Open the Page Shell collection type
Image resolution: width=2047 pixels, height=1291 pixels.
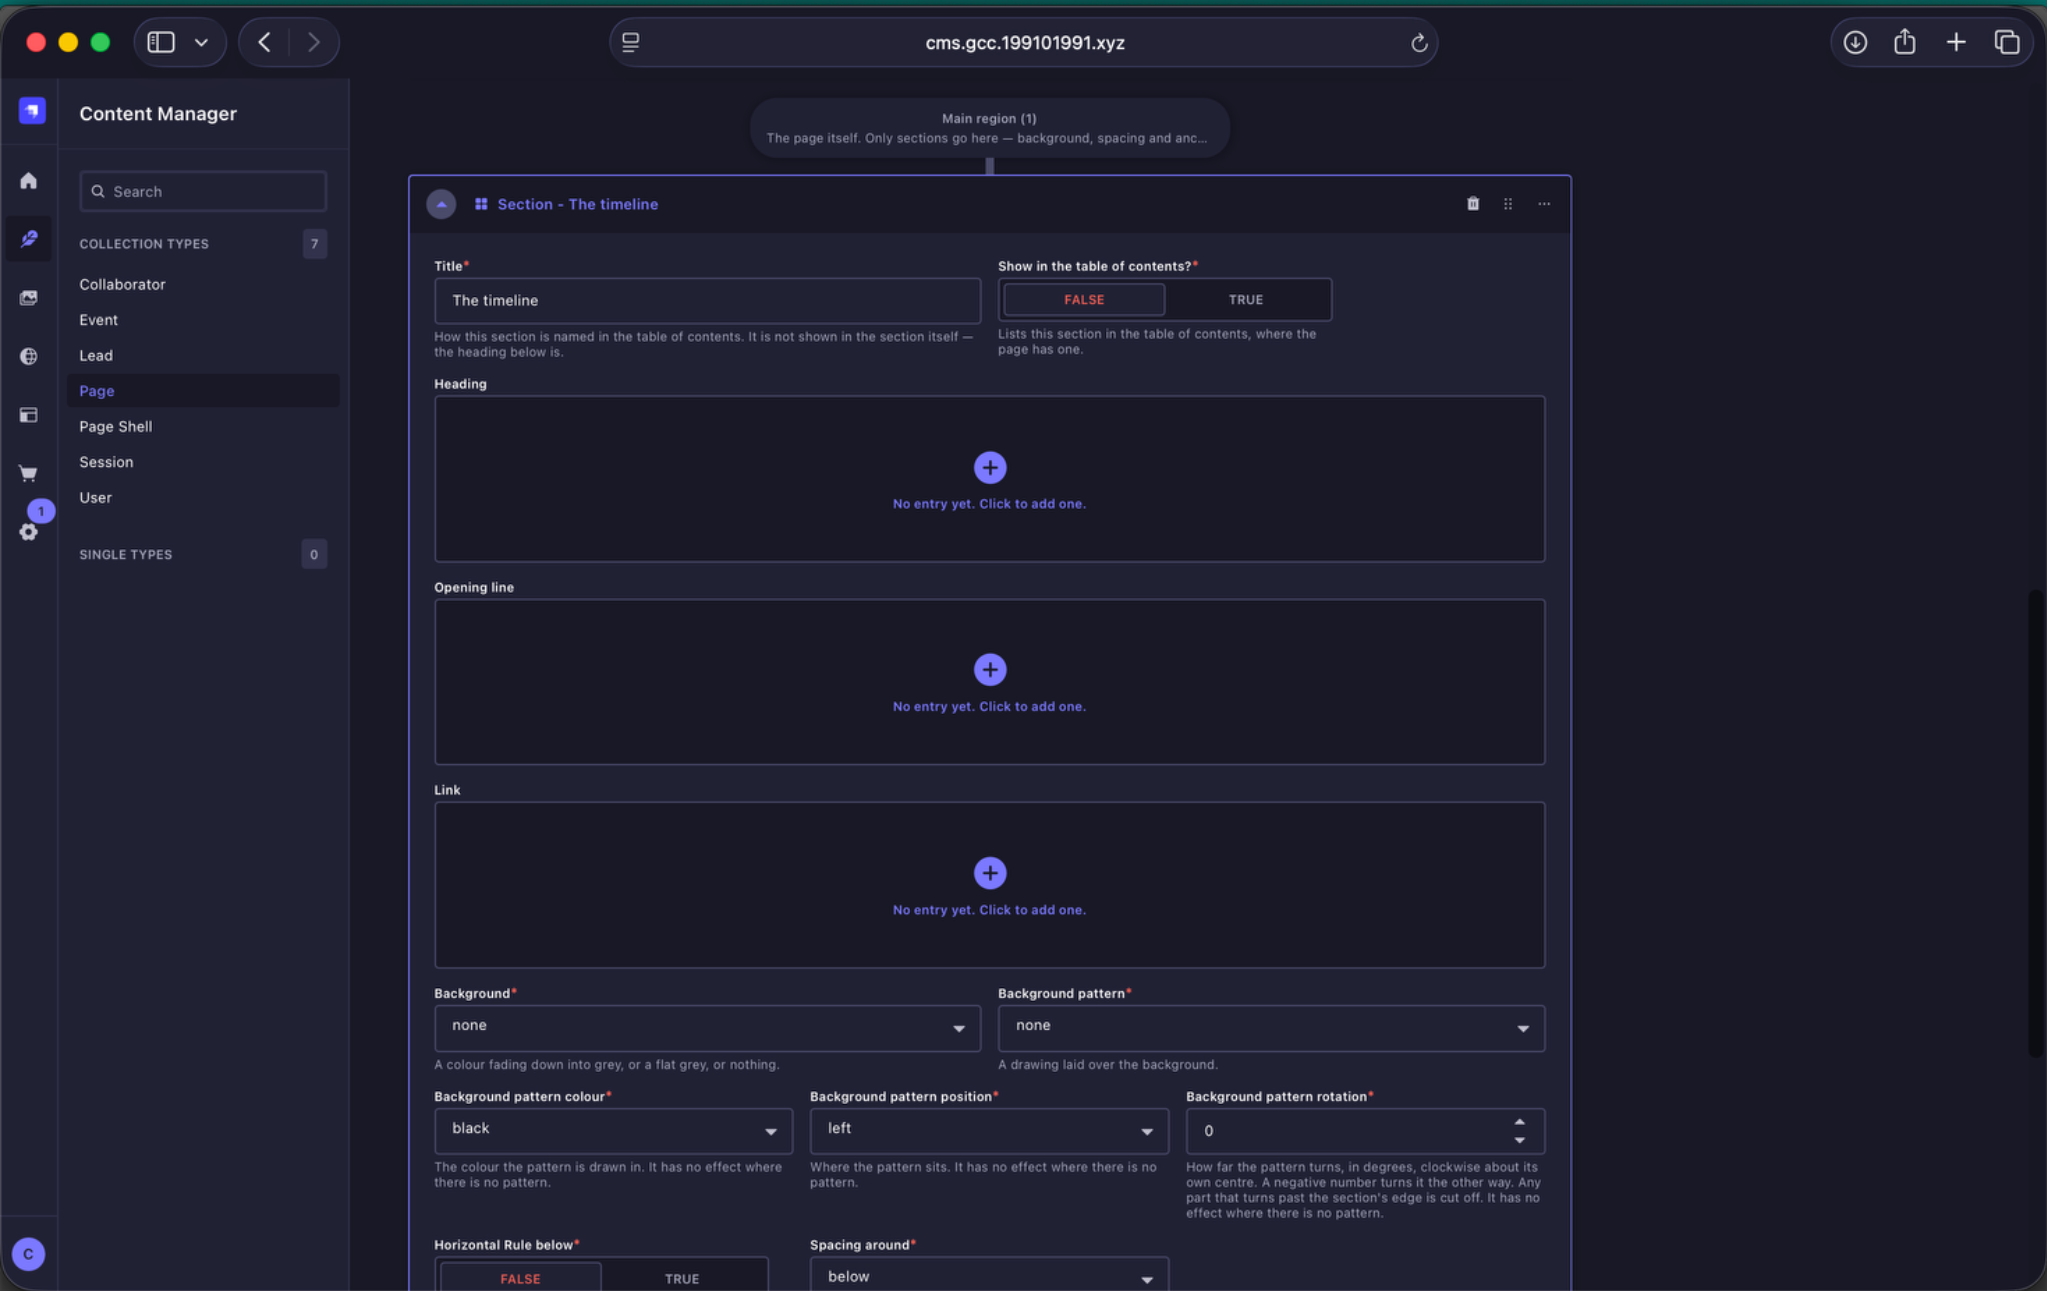115,427
